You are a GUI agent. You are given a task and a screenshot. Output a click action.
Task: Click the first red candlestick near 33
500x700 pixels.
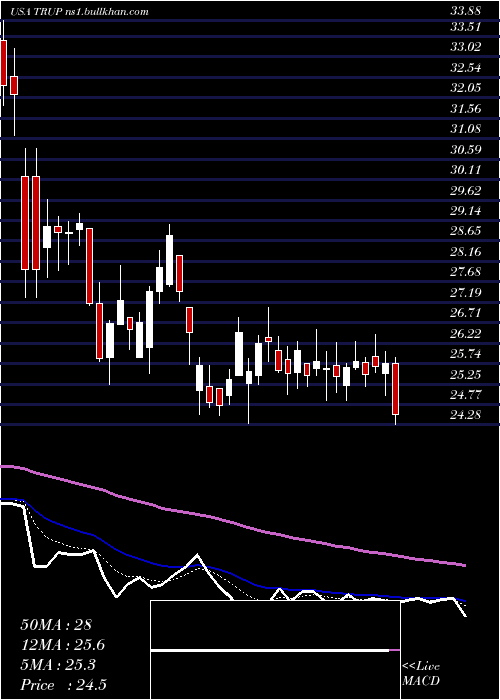point(4,62)
